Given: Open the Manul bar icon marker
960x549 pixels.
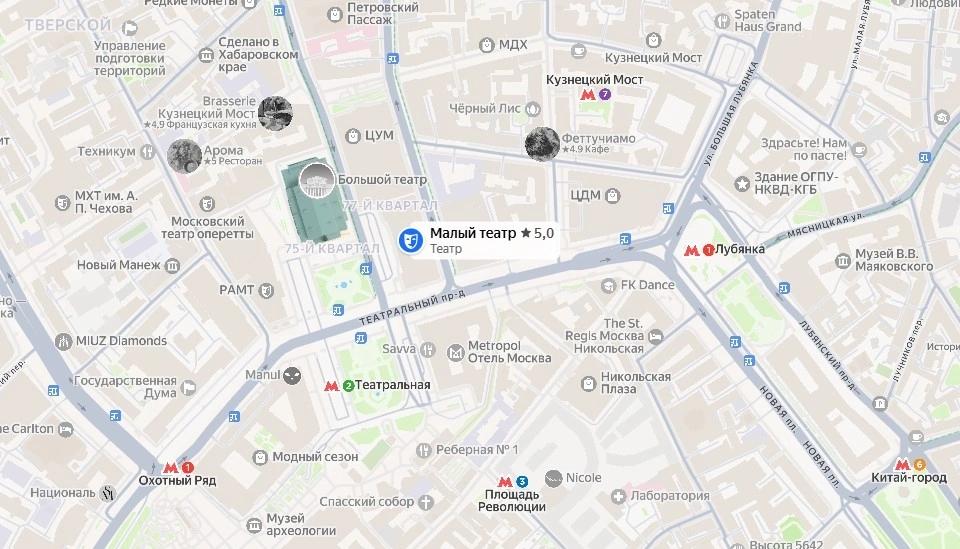Looking at the screenshot, I should pyautogui.click(x=292, y=375).
